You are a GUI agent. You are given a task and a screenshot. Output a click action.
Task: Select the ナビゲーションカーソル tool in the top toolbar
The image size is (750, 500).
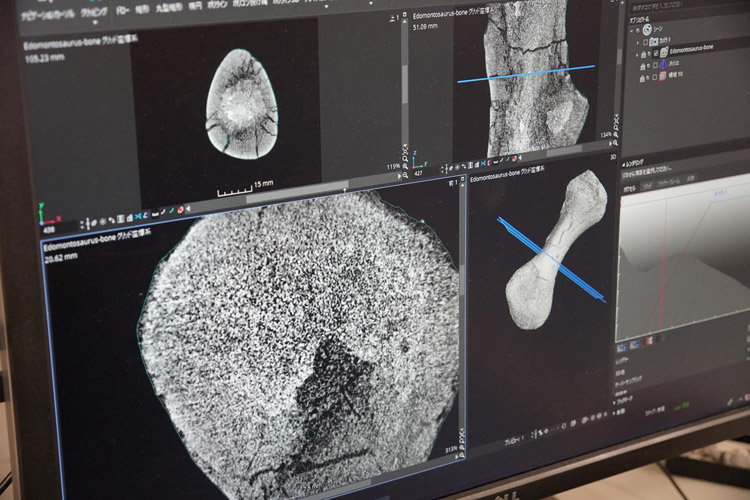48,14
